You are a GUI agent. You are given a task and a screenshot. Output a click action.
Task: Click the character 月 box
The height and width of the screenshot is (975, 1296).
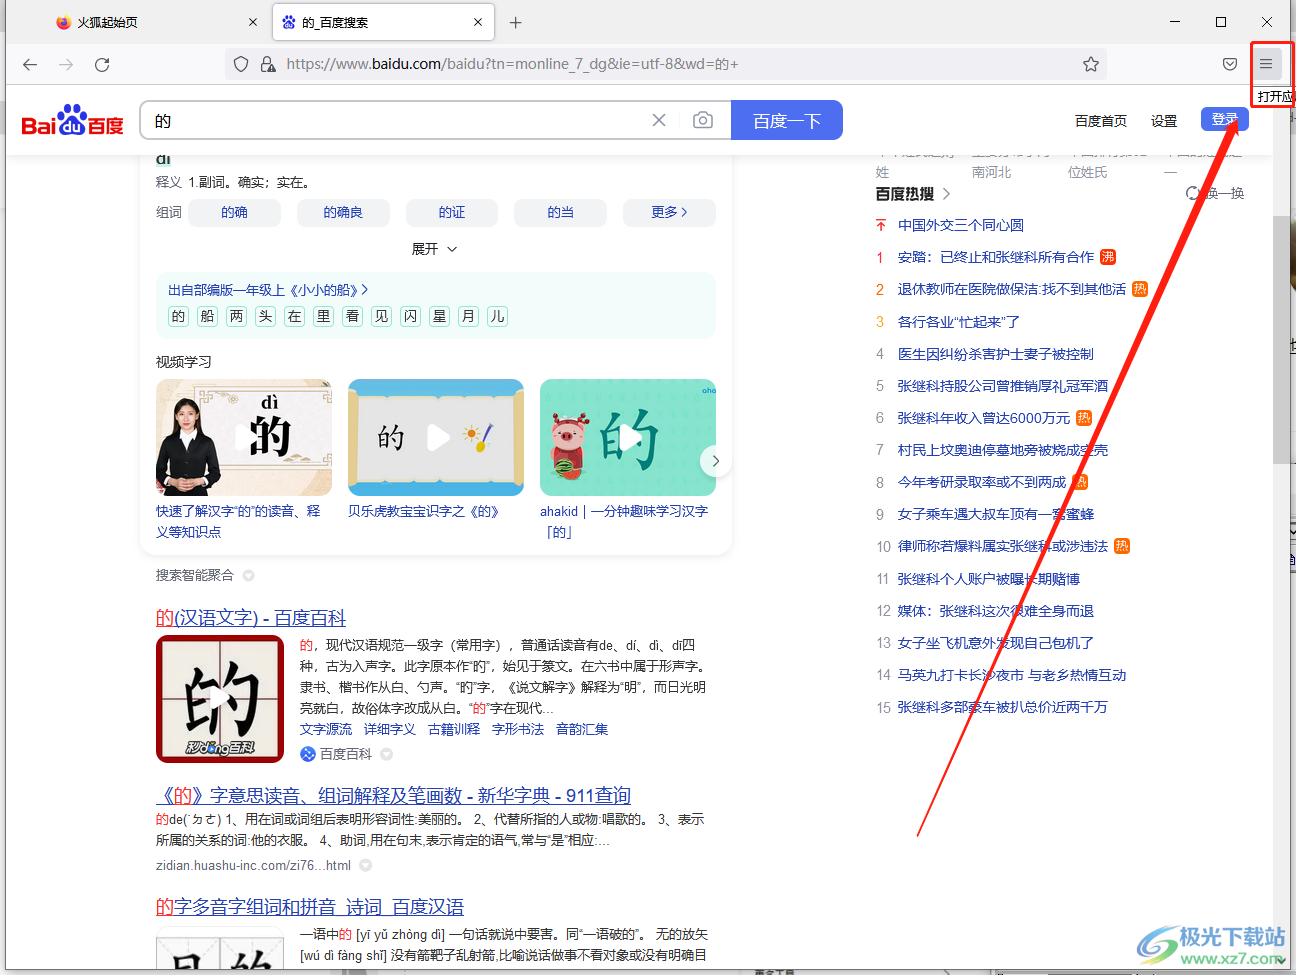[x=468, y=316]
